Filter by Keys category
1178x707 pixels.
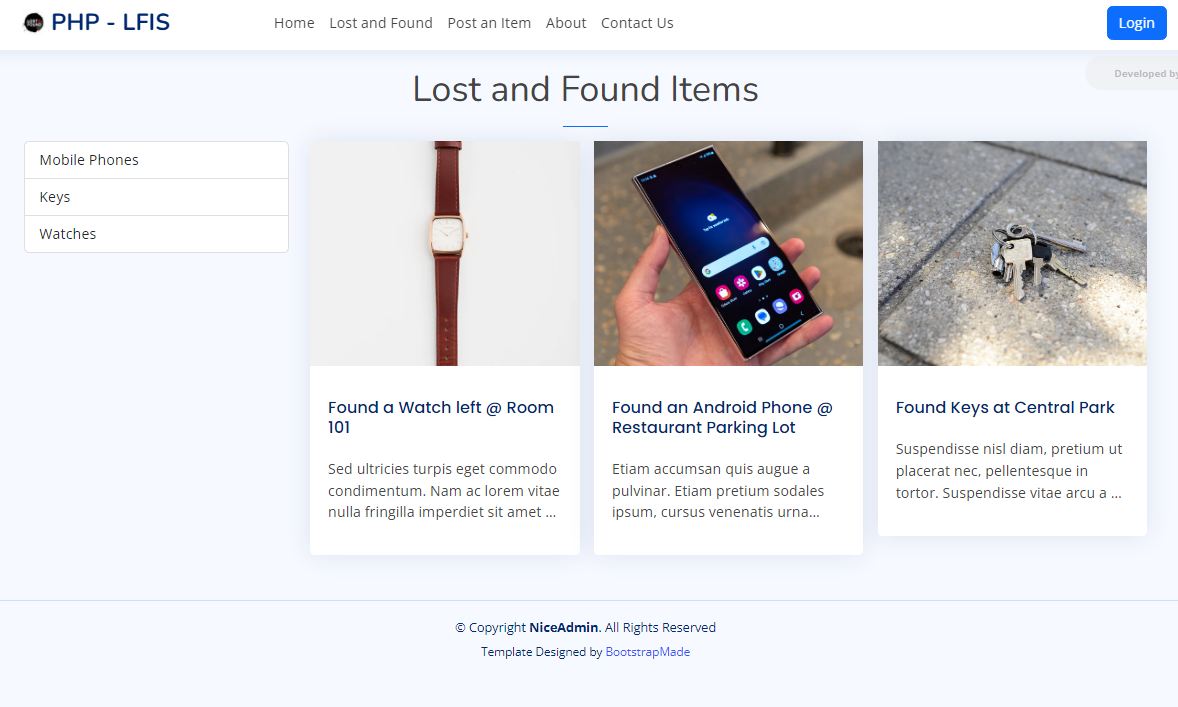click(x=156, y=197)
